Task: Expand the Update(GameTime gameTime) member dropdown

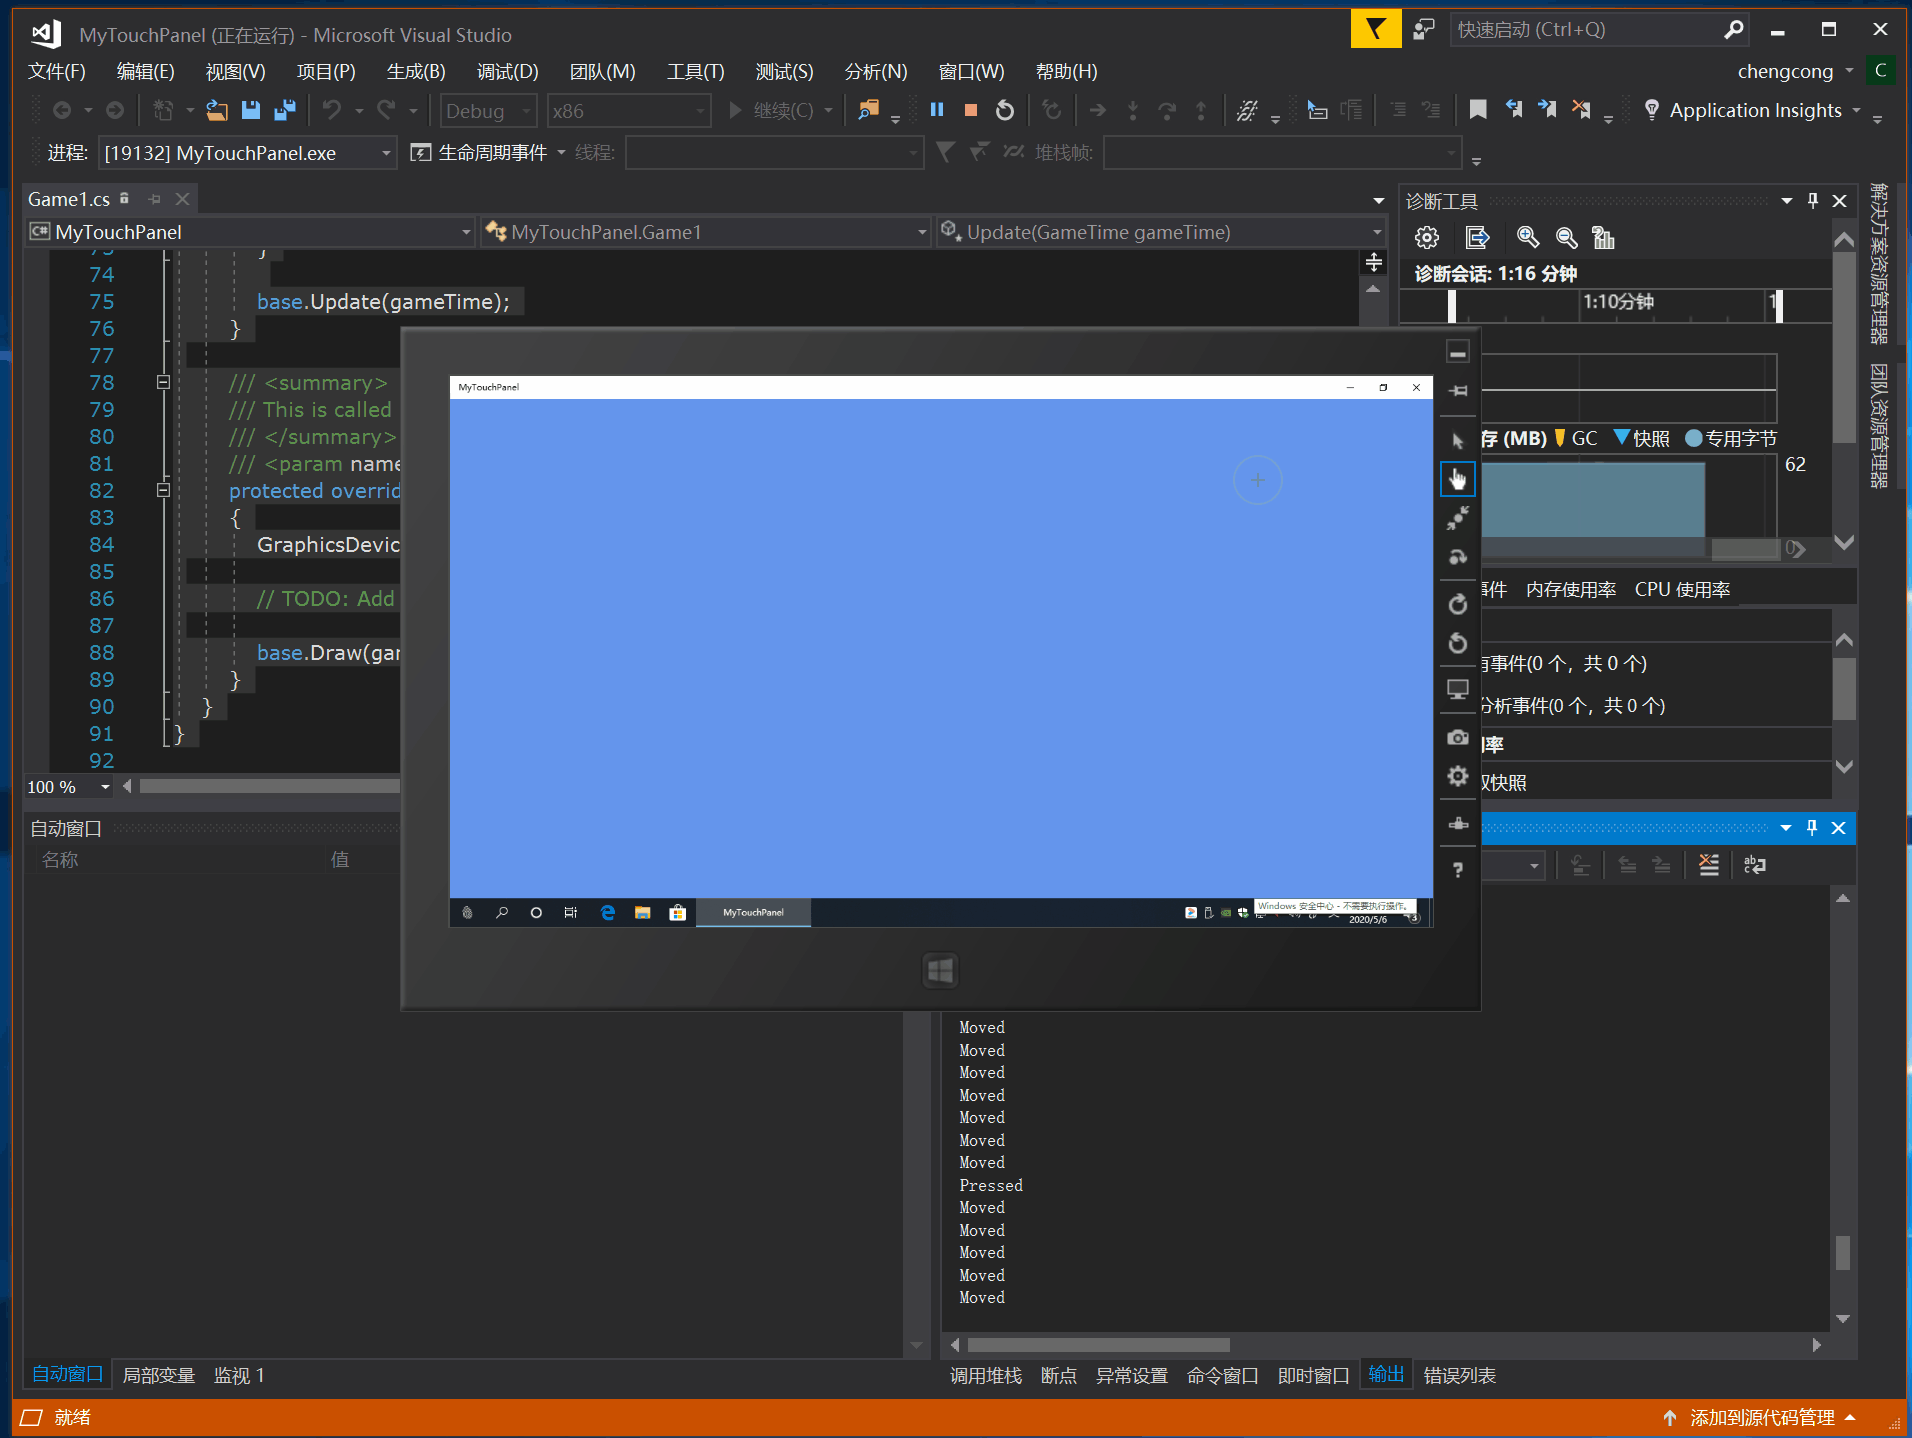Action: (1376, 232)
